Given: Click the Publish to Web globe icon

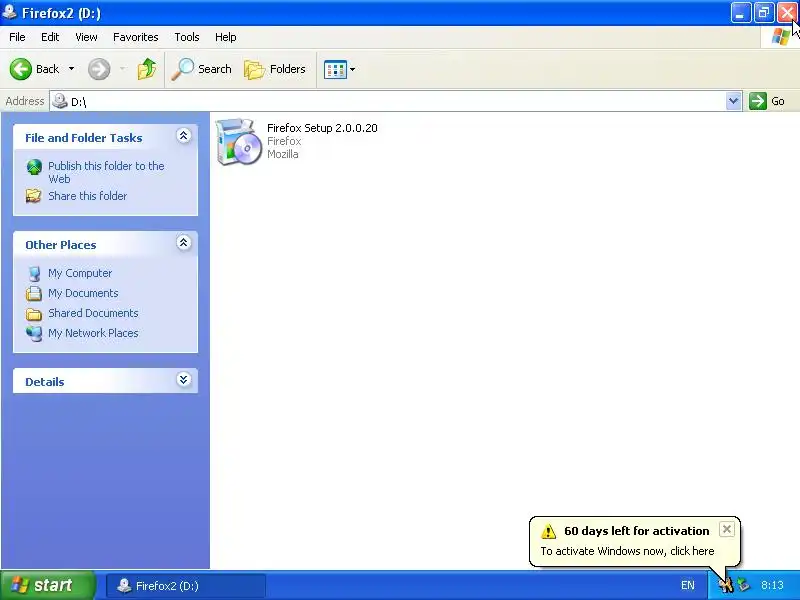Looking at the screenshot, I should [34, 167].
